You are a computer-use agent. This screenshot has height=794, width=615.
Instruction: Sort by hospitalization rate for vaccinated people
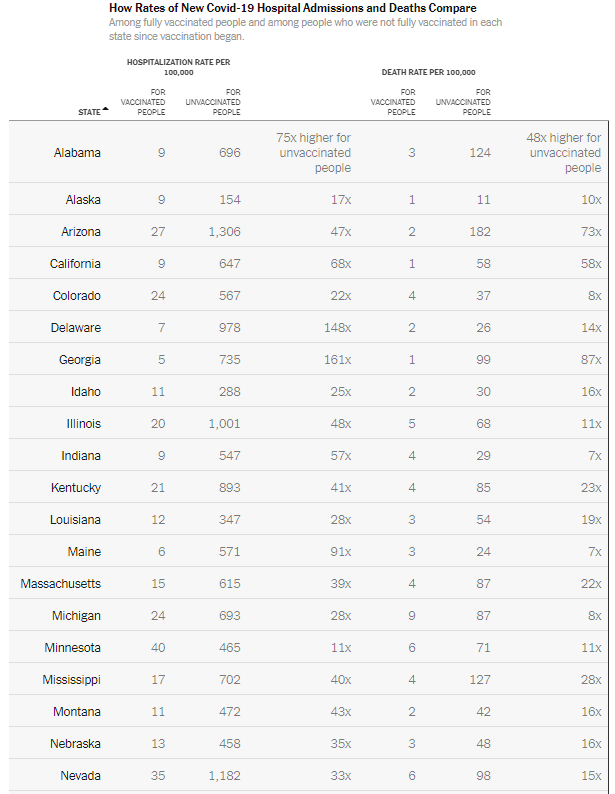(143, 102)
